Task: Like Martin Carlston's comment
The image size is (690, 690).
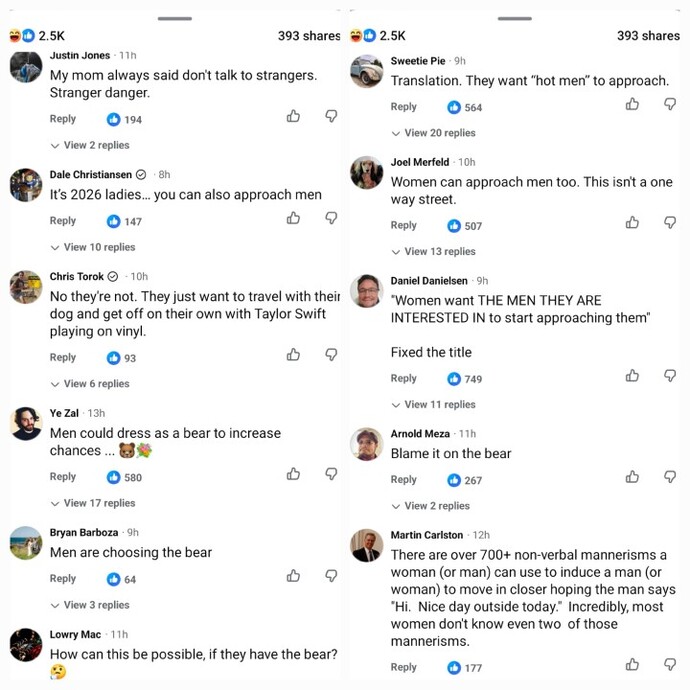Action: coord(632,664)
